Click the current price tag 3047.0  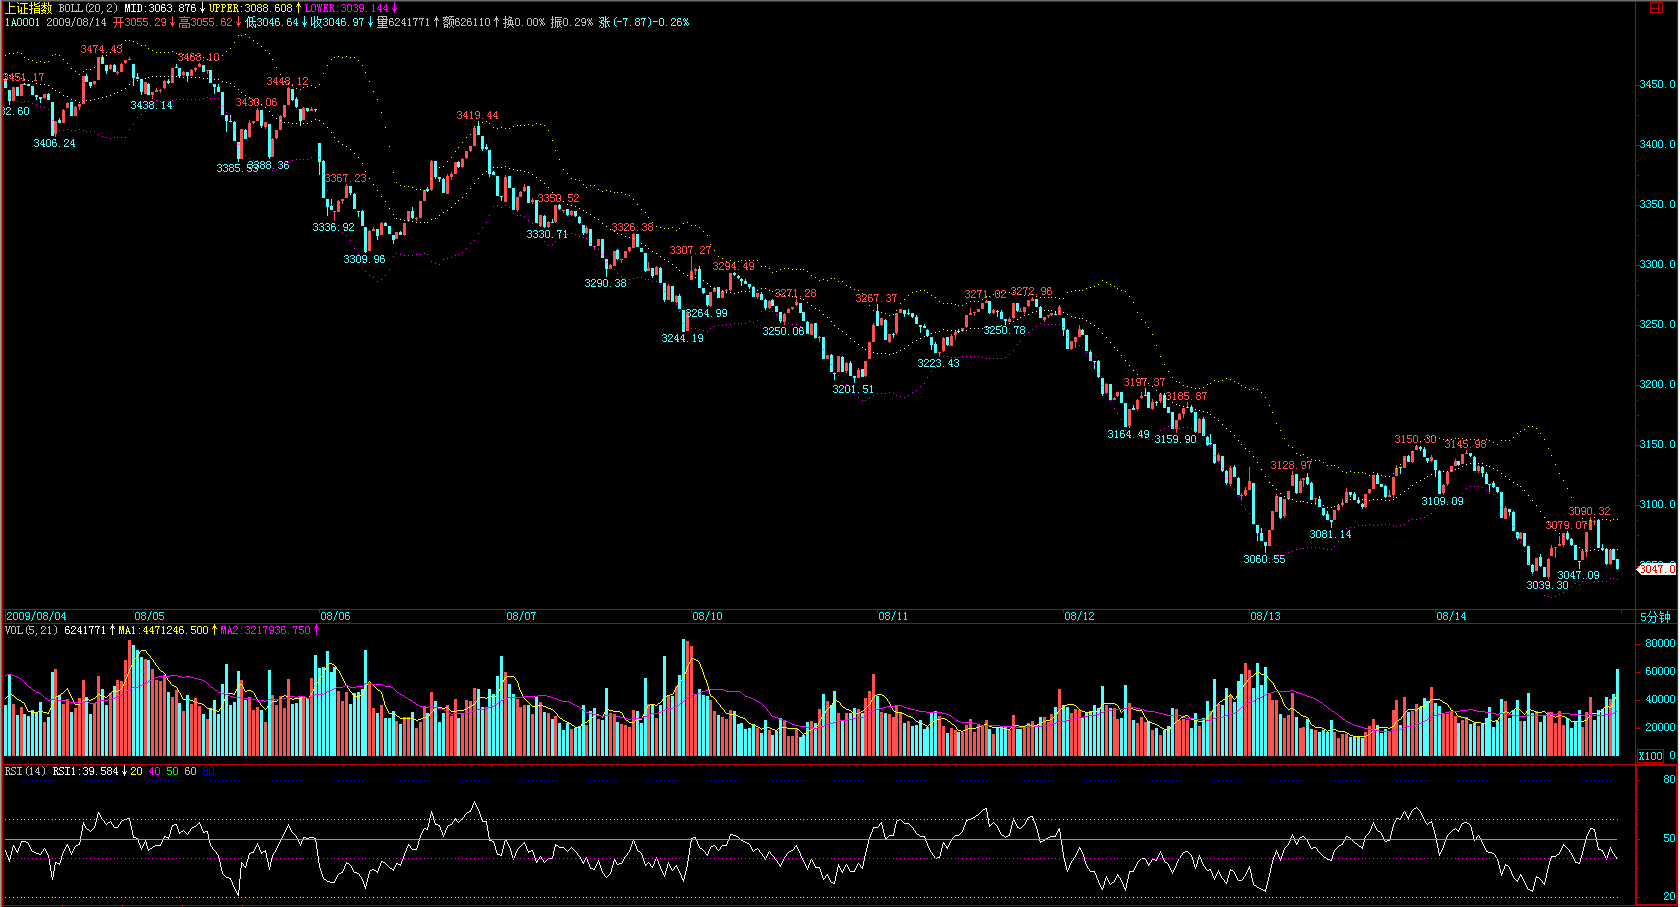click(x=1657, y=569)
